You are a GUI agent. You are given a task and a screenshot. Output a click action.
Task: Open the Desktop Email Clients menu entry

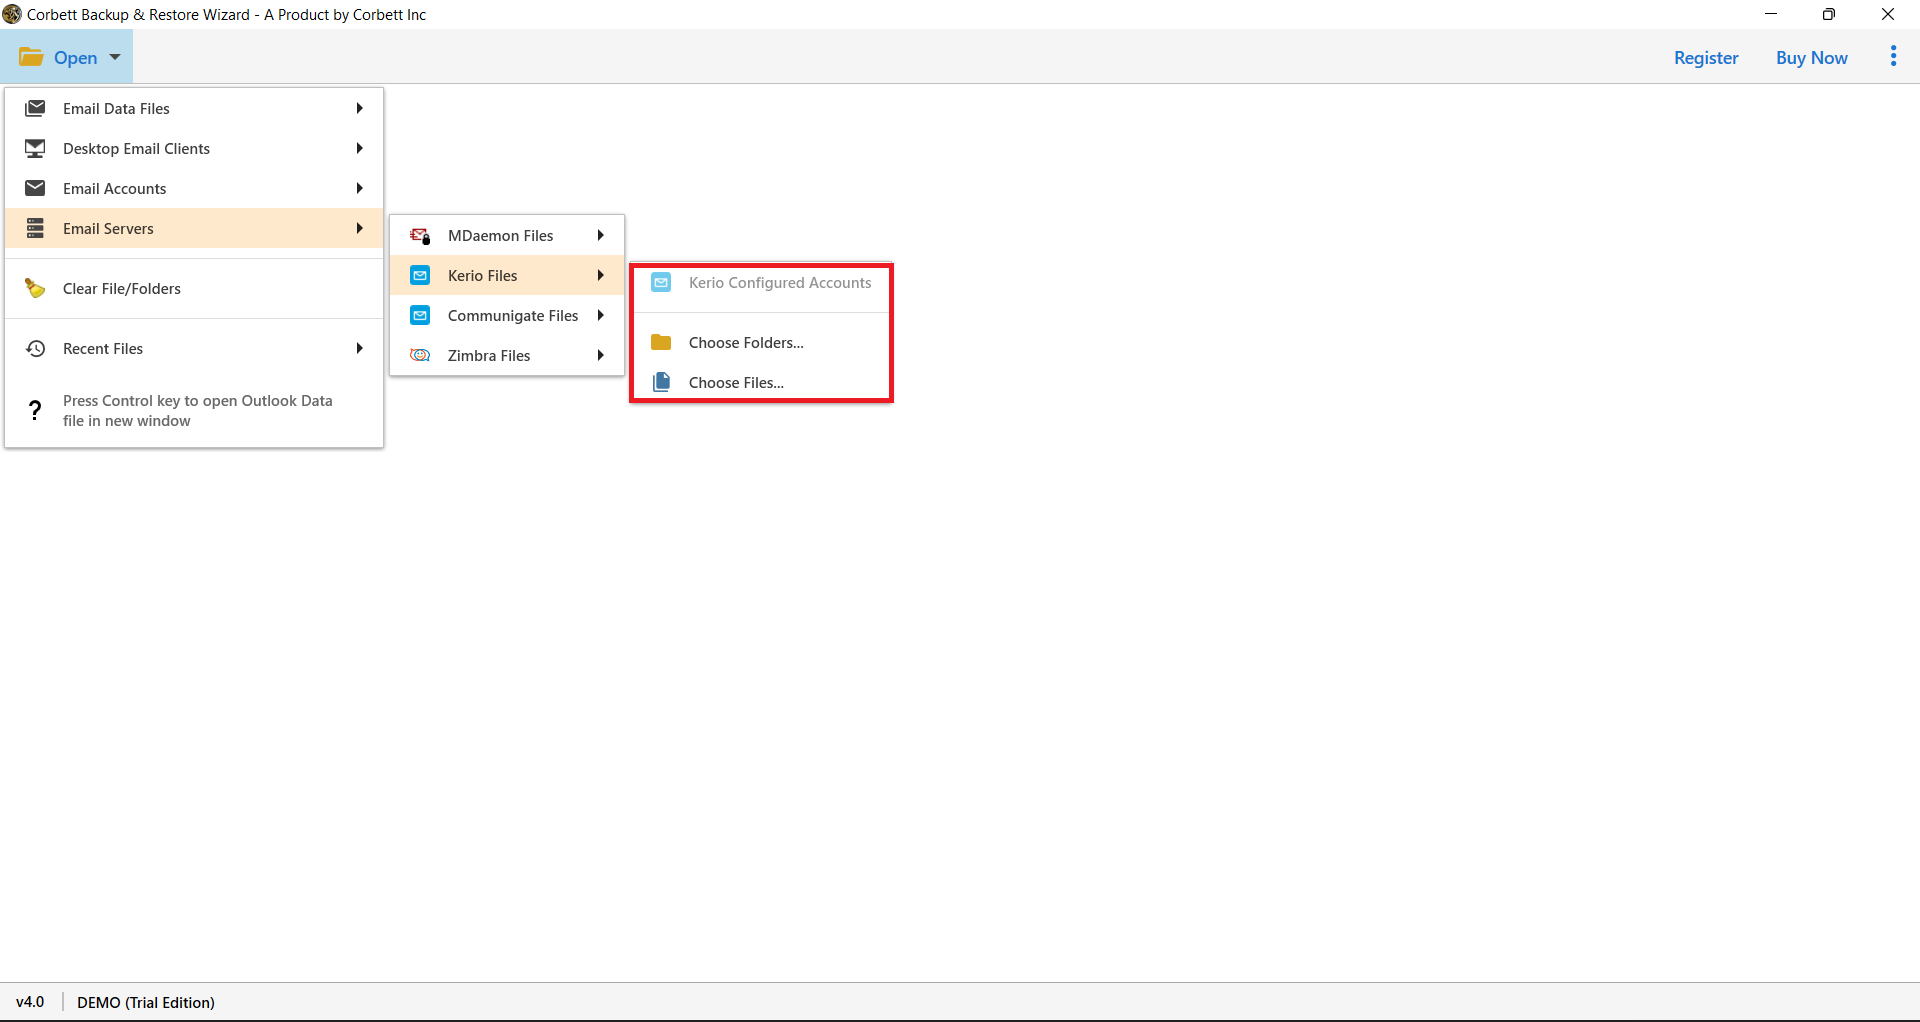point(194,148)
